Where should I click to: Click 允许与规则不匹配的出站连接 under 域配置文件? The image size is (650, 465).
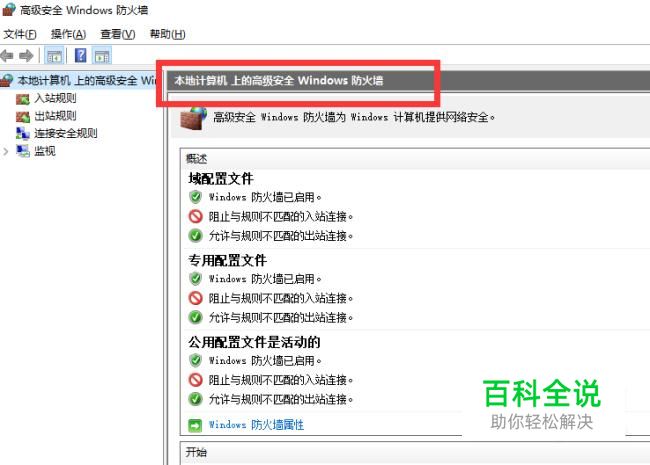(281, 236)
